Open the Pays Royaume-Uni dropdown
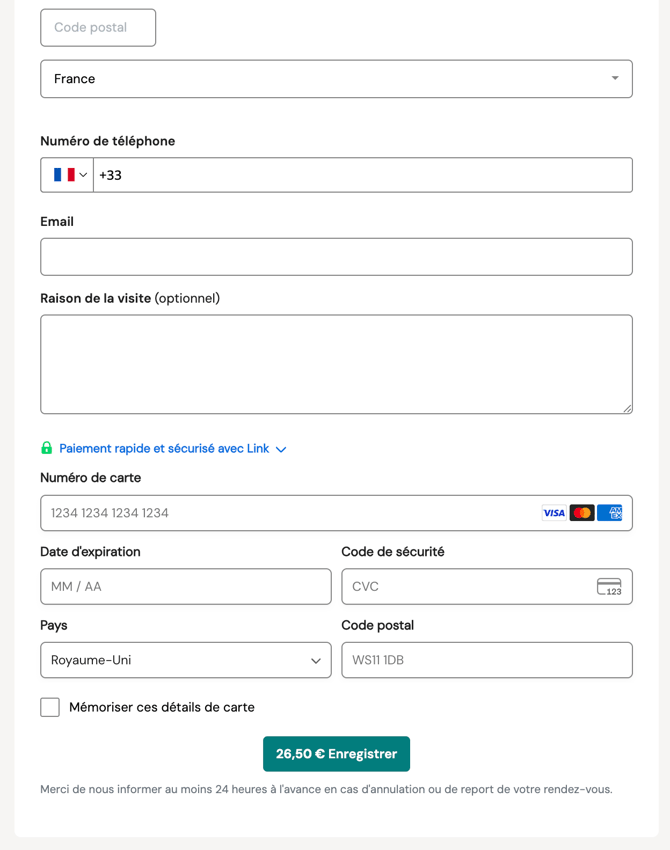Viewport: 670px width, 850px height. 186,660
